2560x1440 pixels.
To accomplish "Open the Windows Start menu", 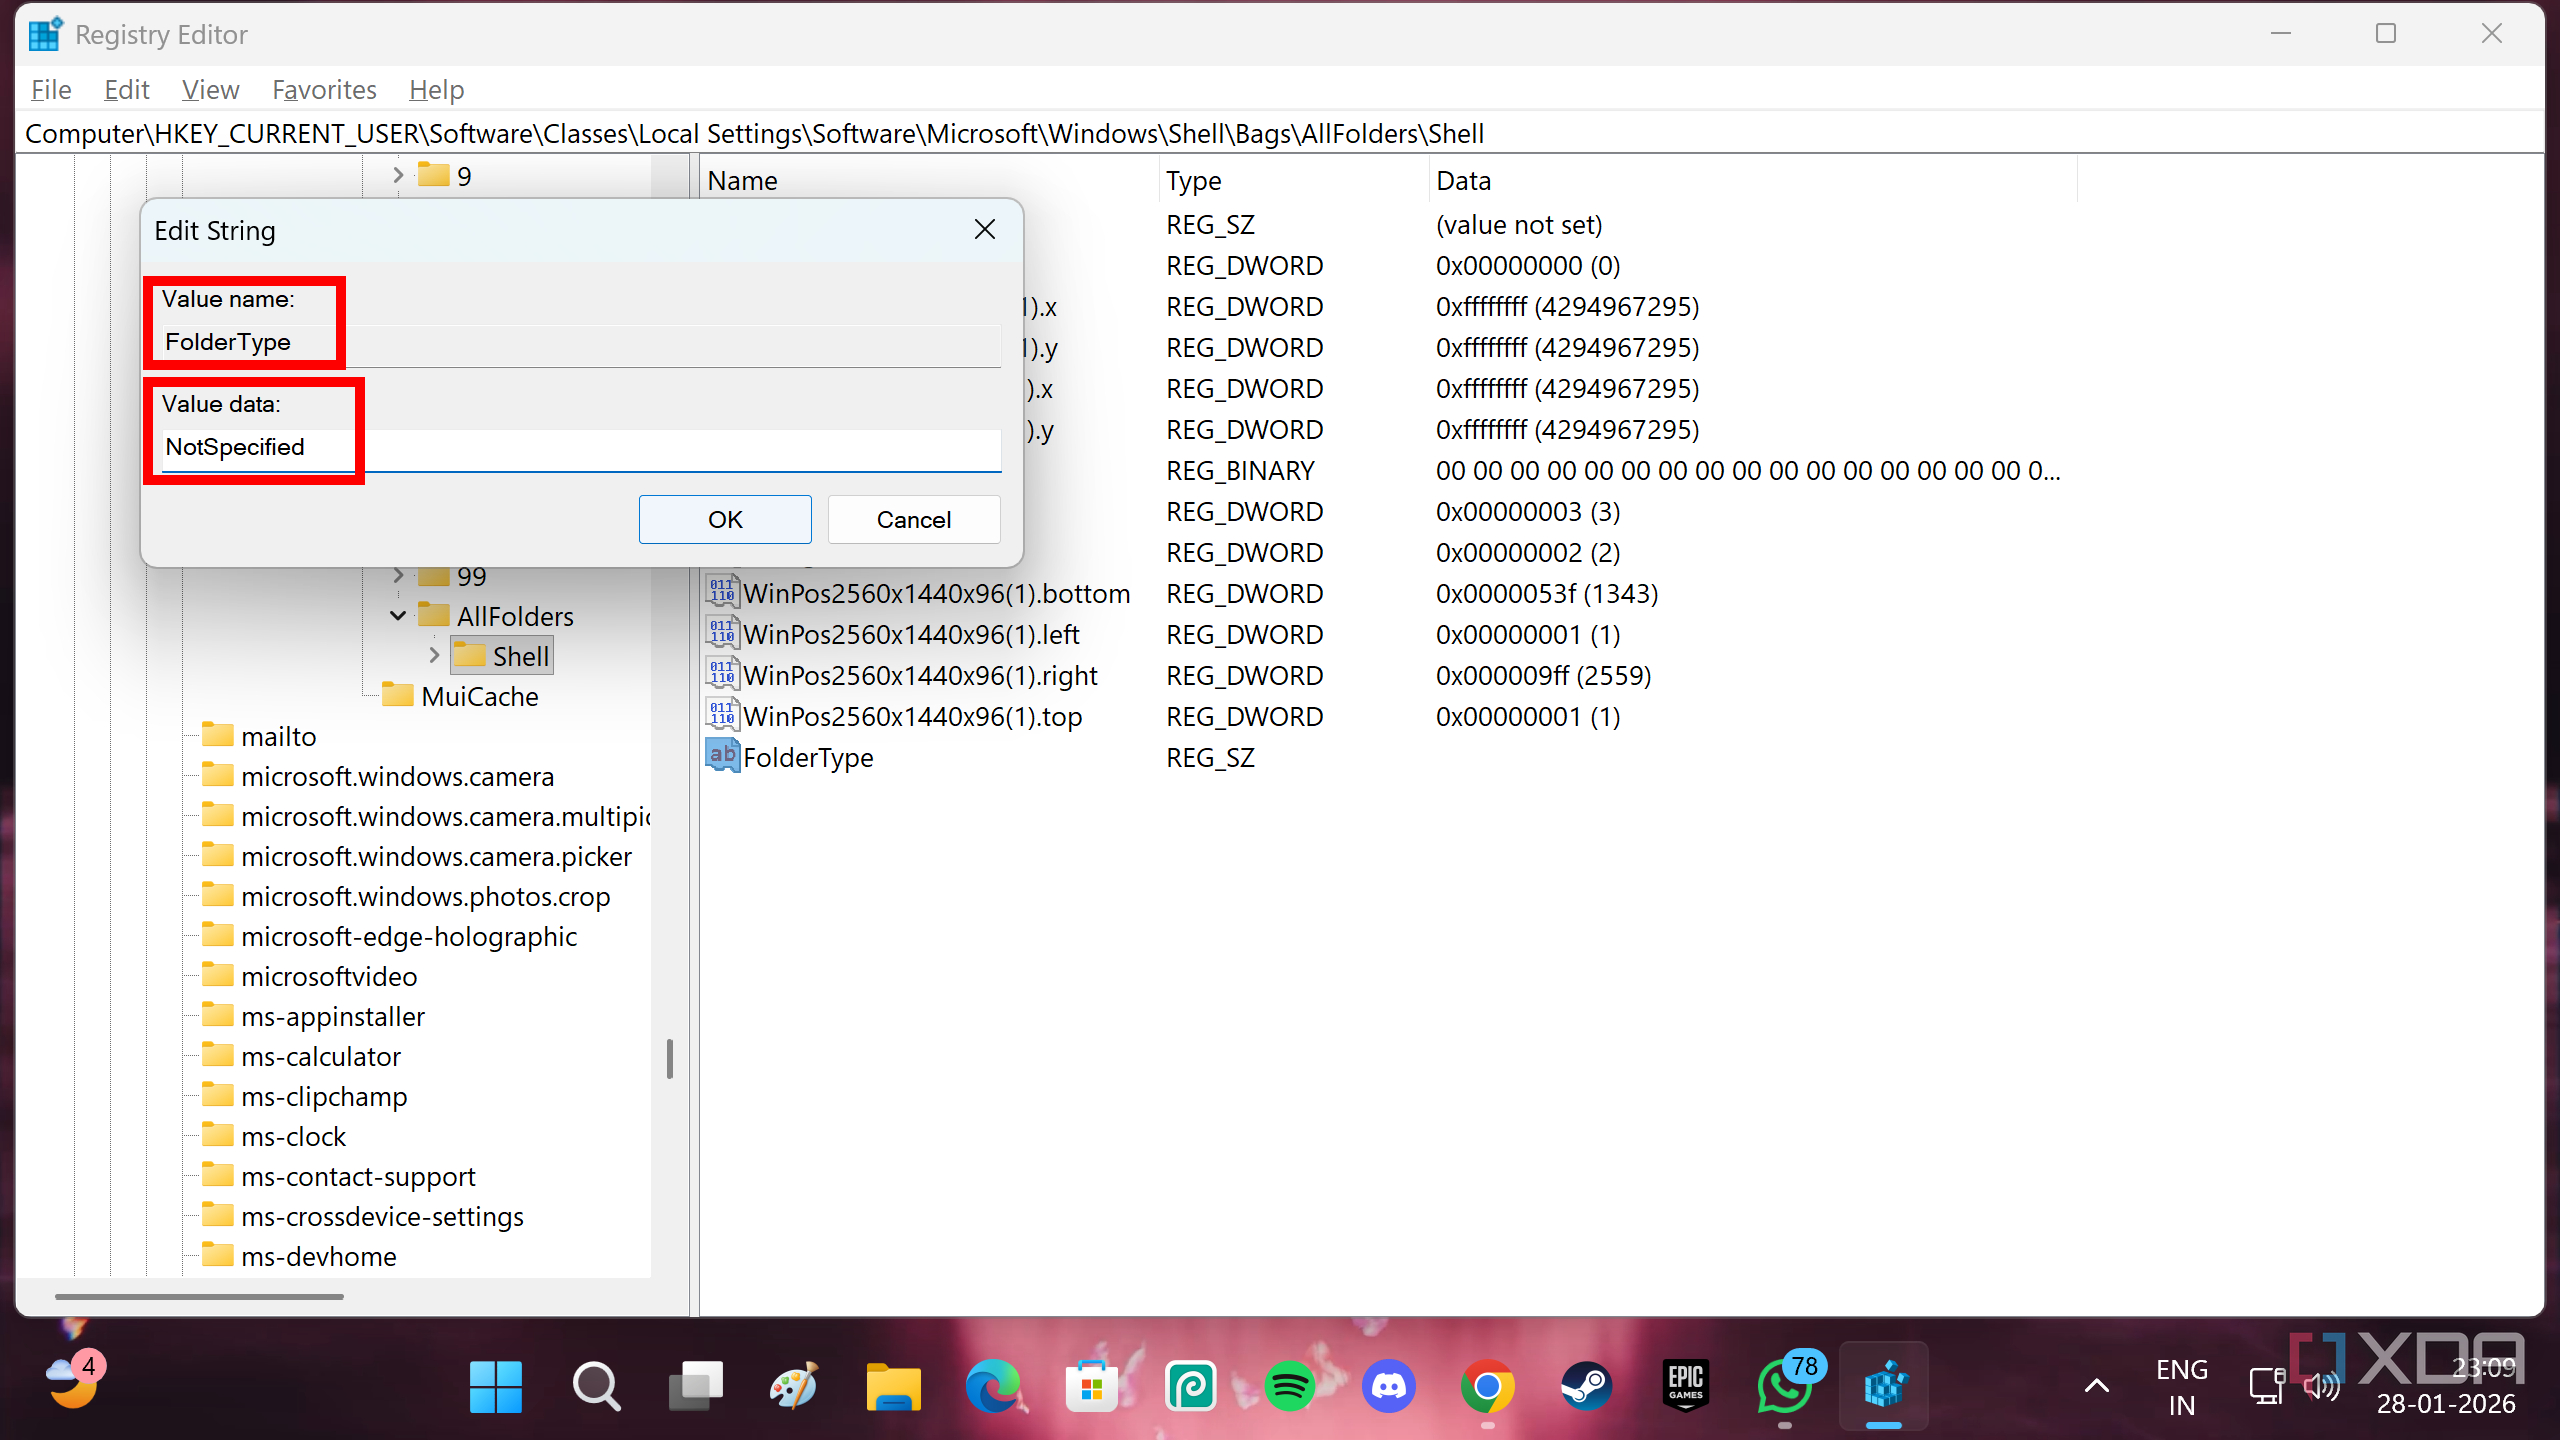I will (x=495, y=1387).
